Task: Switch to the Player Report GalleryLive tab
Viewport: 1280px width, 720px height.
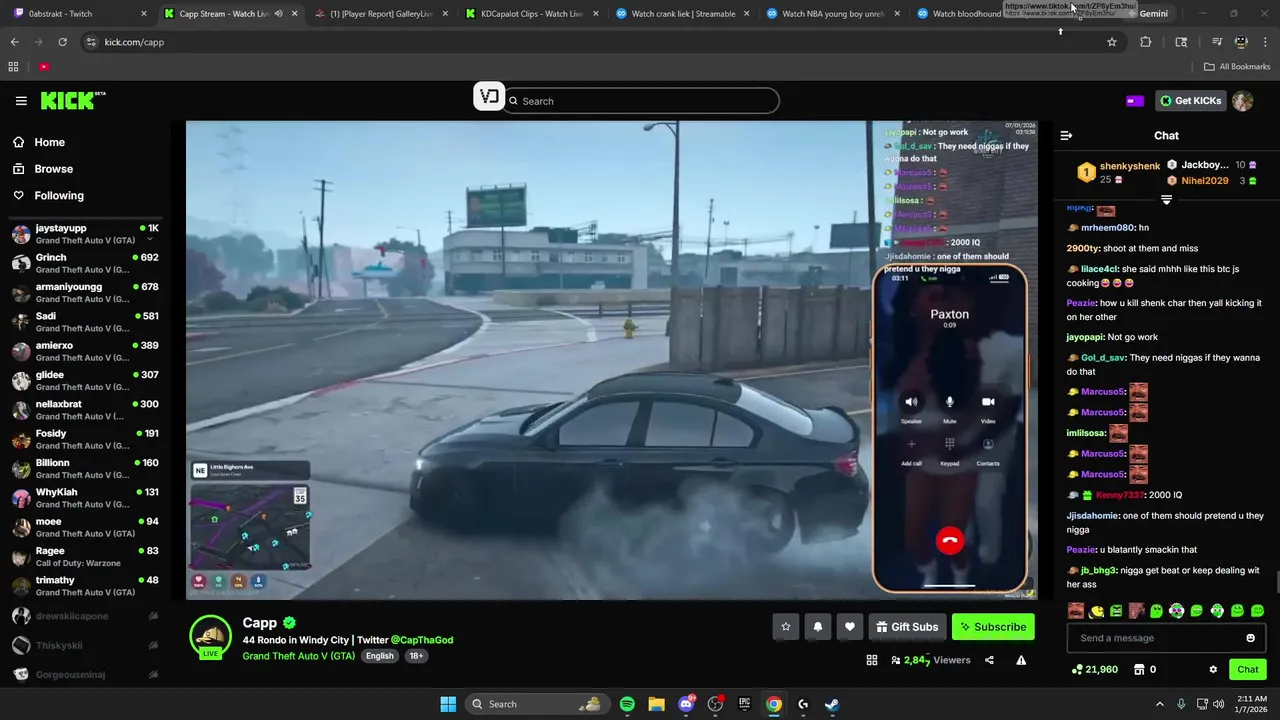Action: click(x=380, y=14)
